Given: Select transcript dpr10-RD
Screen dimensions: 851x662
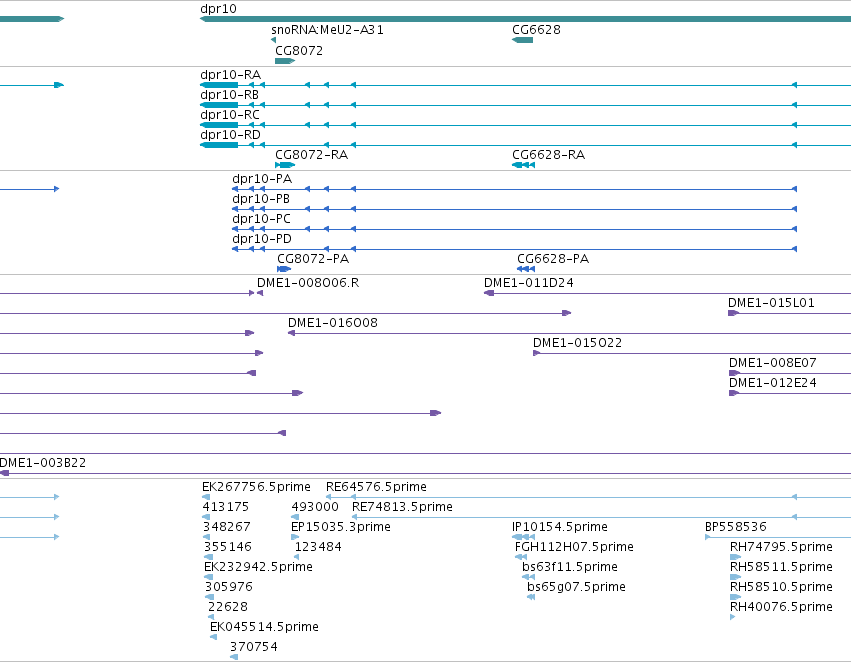Looking at the screenshot, I should tap(231, 135).
